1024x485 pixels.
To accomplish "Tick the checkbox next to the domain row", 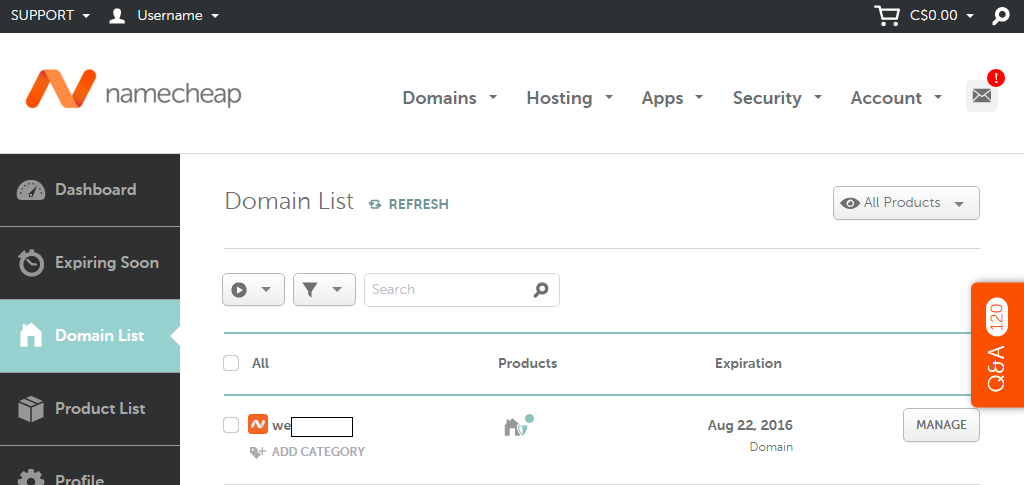I will tap(231, 425).
